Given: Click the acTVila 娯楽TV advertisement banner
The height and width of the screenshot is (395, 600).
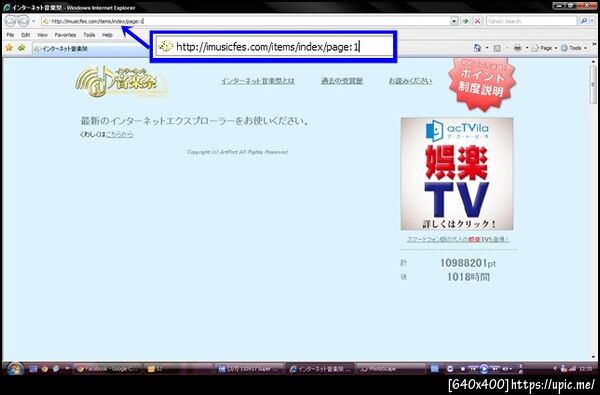Looking at the screenshot, I should [457, 174].
